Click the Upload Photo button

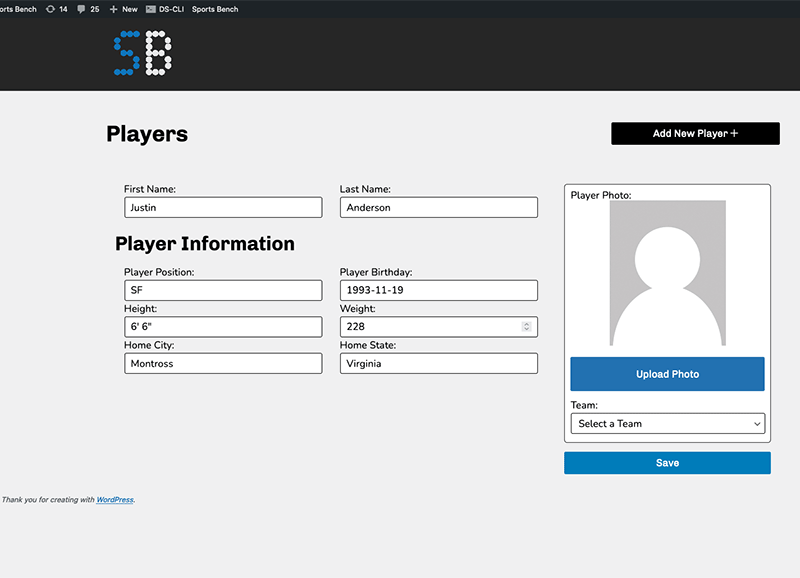coord(667,374)
